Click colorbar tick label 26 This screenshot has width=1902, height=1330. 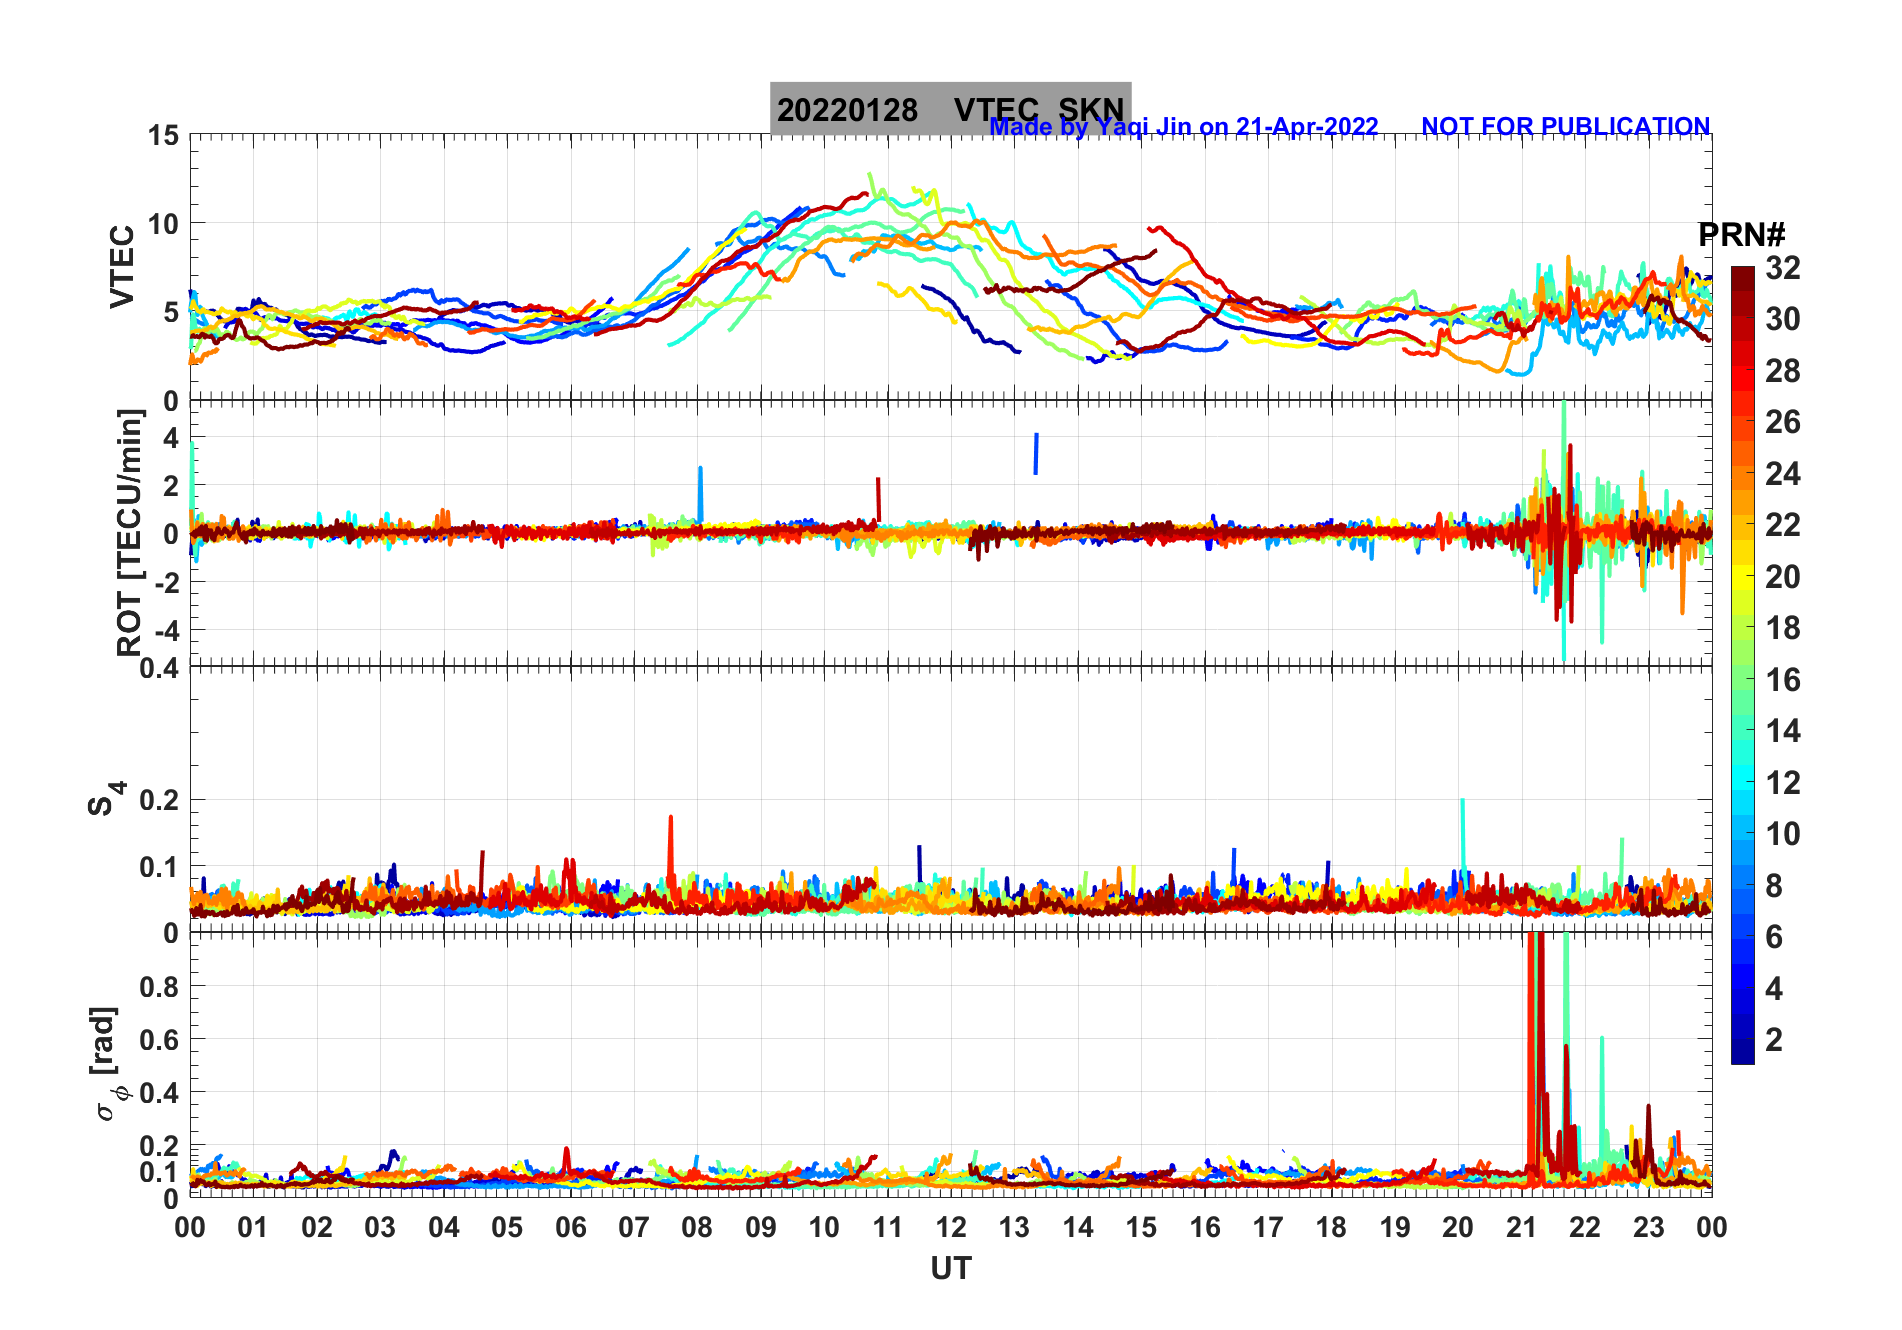pyautogui.click(x=1782, y=422)
